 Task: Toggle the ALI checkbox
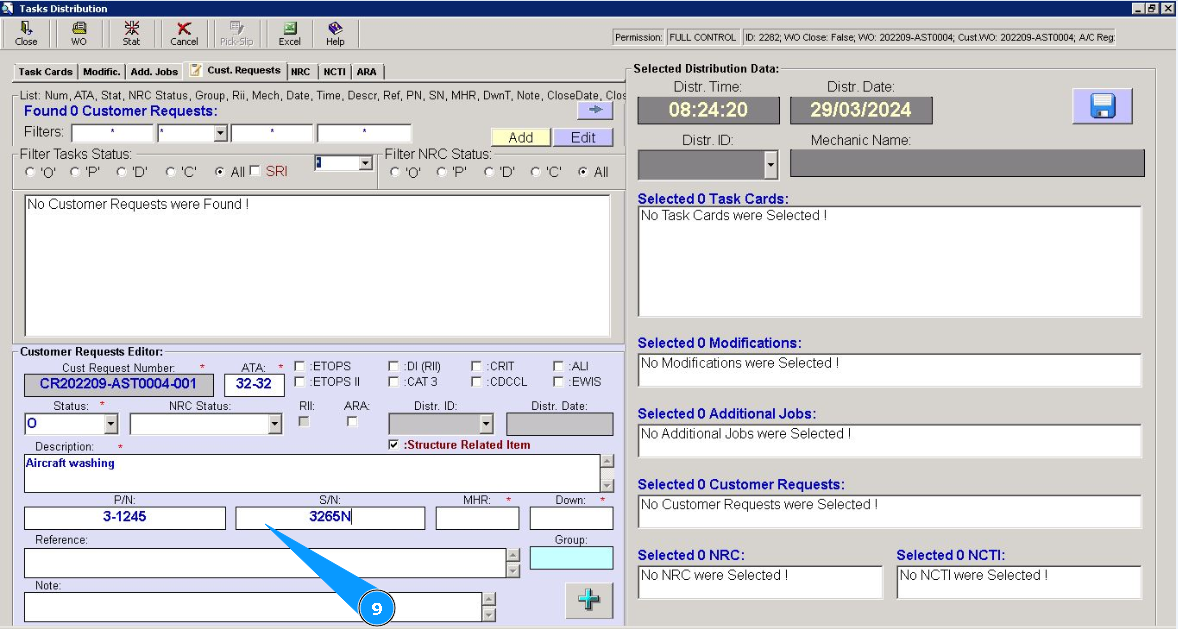(558, 366)
